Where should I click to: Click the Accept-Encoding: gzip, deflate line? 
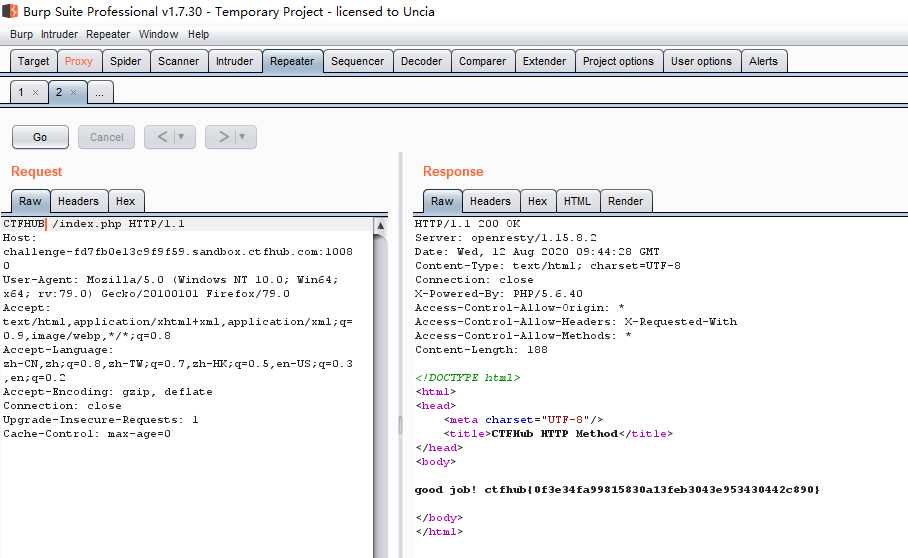(108, 392)
